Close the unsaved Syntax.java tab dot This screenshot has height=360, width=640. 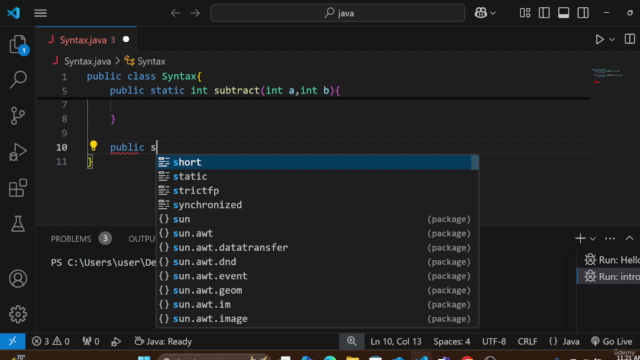point(126,40)
